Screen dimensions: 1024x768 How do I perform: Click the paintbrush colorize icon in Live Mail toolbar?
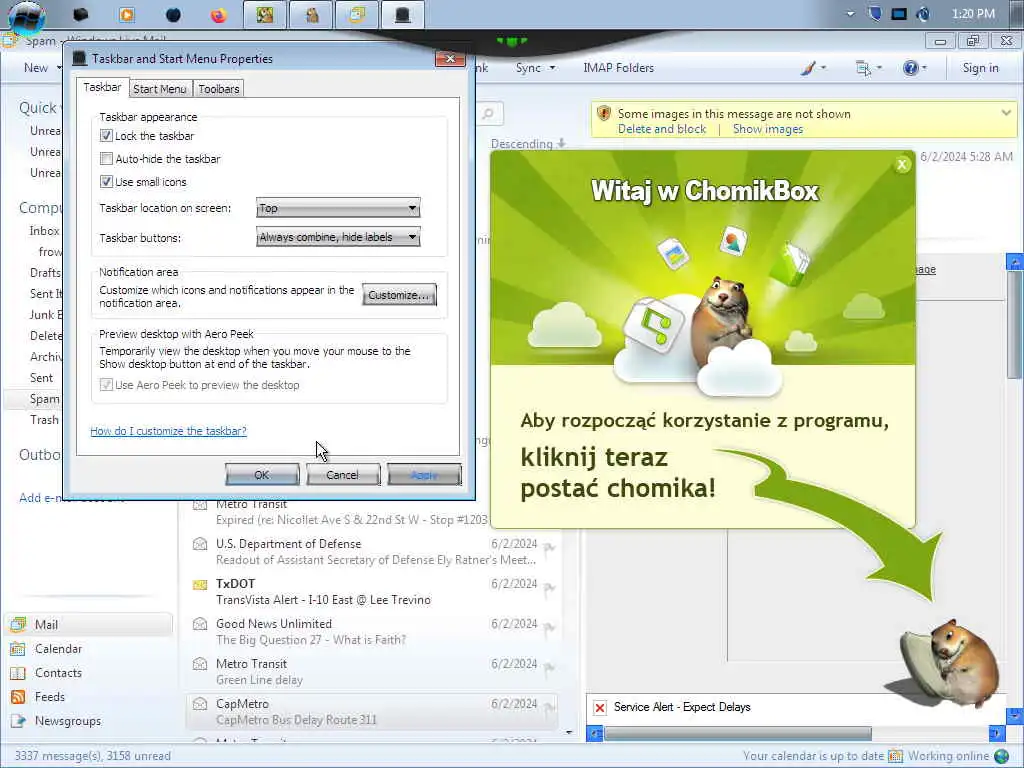pyautogui.click(x=808, y=67)
